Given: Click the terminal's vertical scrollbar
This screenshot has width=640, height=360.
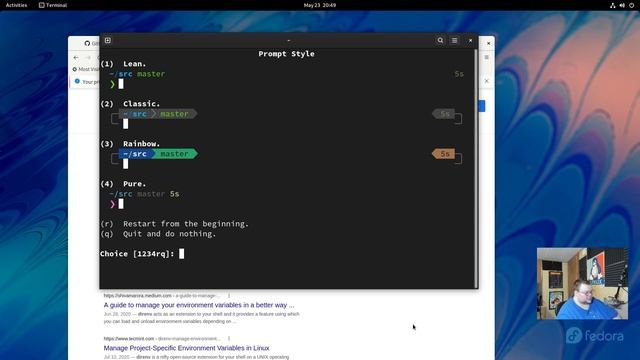Looking at the screenshot, I should click(x=476, y=168).
